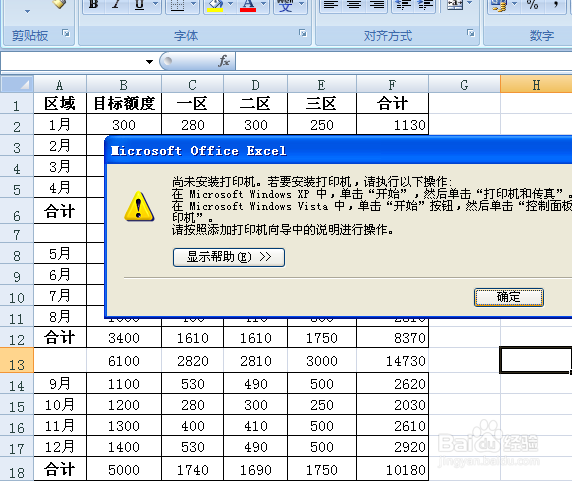The height and width of the screenshot is (481, 572).
Task: Toggle bold formatting
Action: (94, 5)
